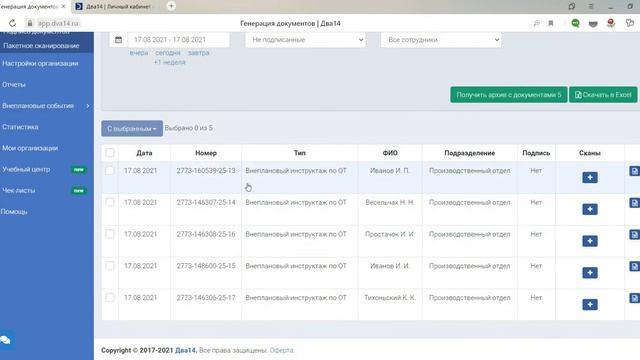Click the padlock icon in address bar
640x360 pixels.
30,23
